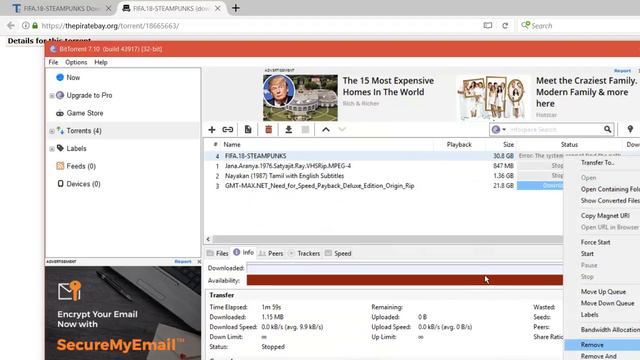Open the File menu
Image resolution: width=640 pixels, height=360 pixels.
coord(53,62)
